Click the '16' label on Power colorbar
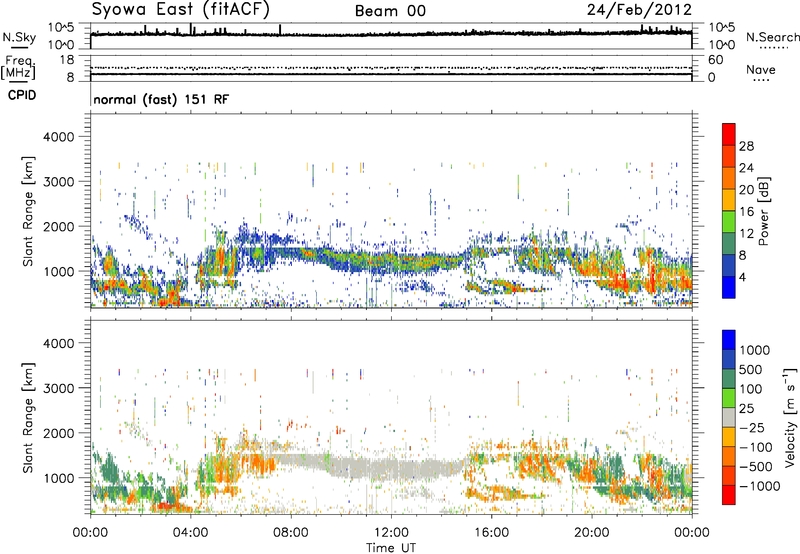The image size is (800, 554). point(746,212)
